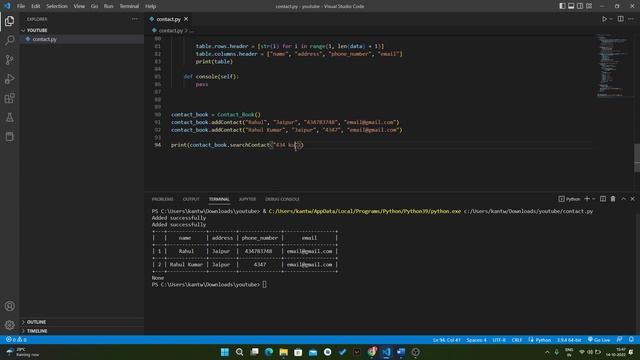The height and width of the screenshot is (360, 640).
Task: Open the View menu
Action: coord(79,6)
